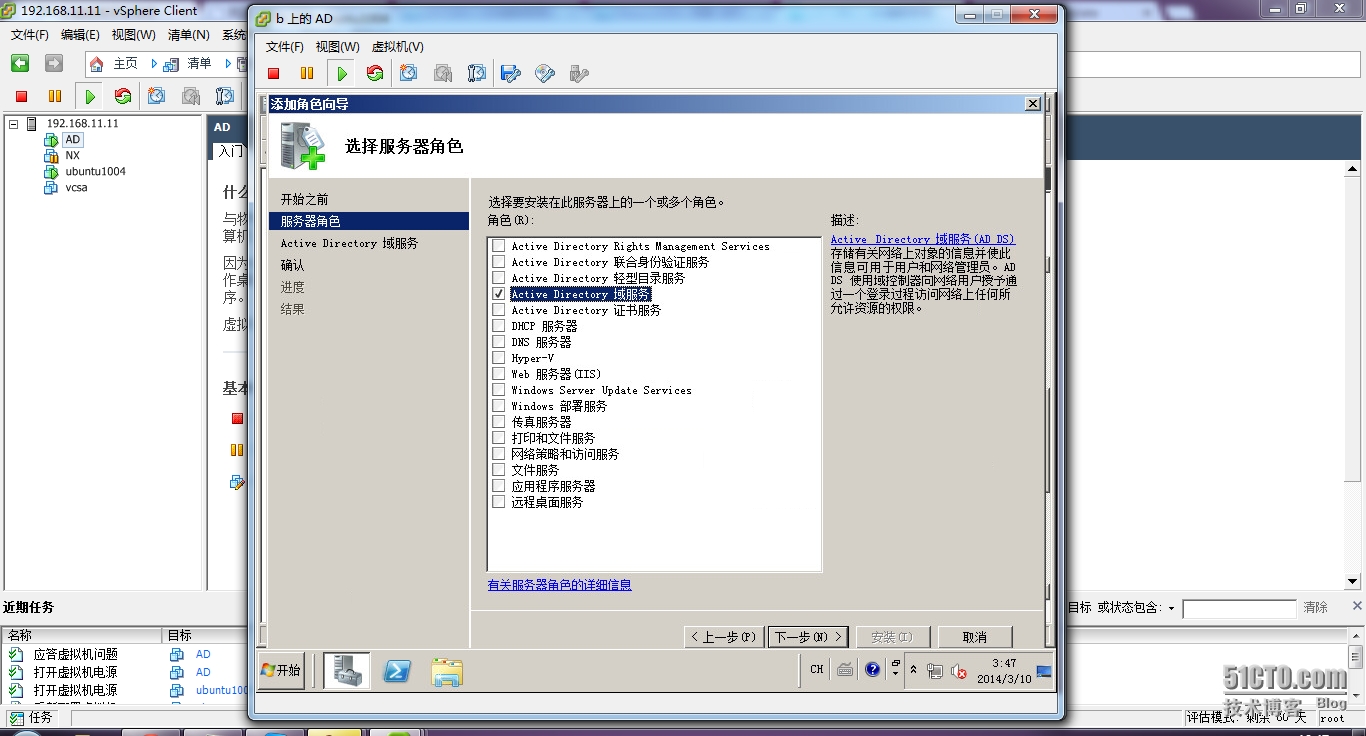Check 传真服务器 role
Viewport: 1366px width, 736px height.
tap(498, 422)
